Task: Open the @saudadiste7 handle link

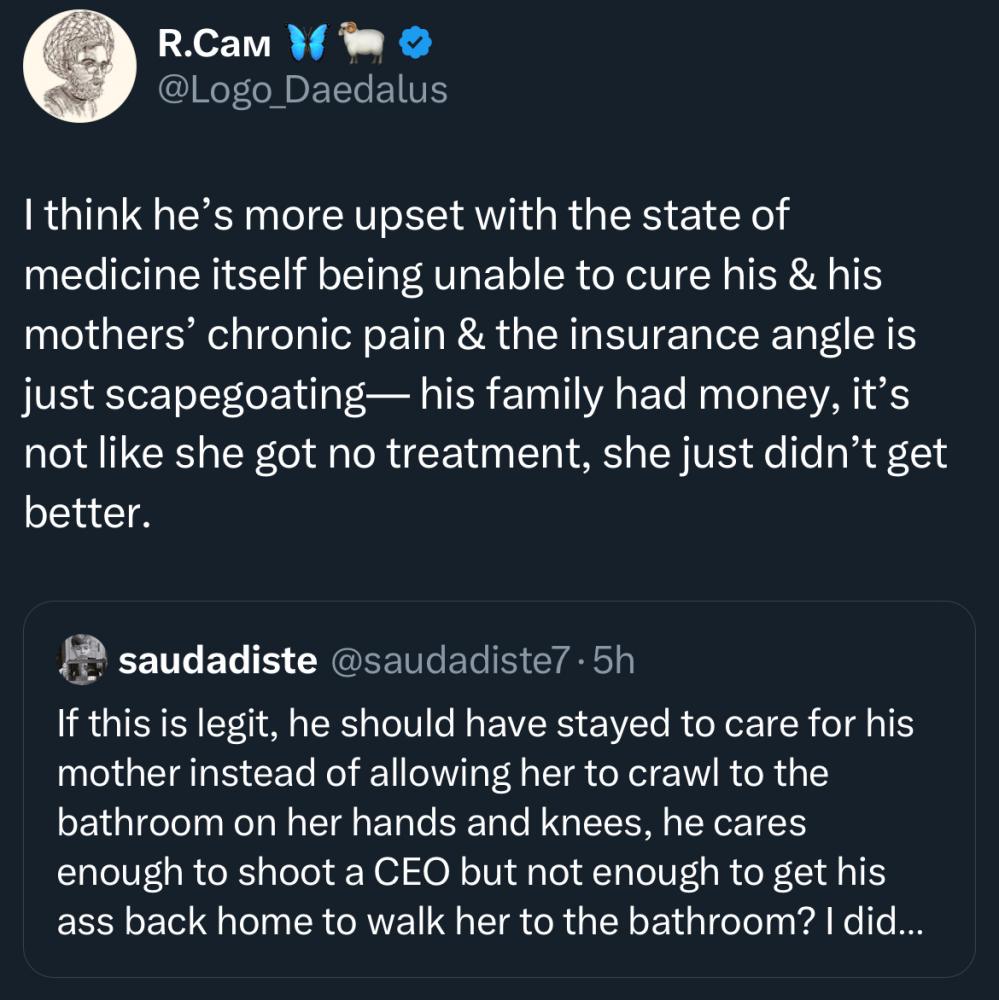Action: 449,660
